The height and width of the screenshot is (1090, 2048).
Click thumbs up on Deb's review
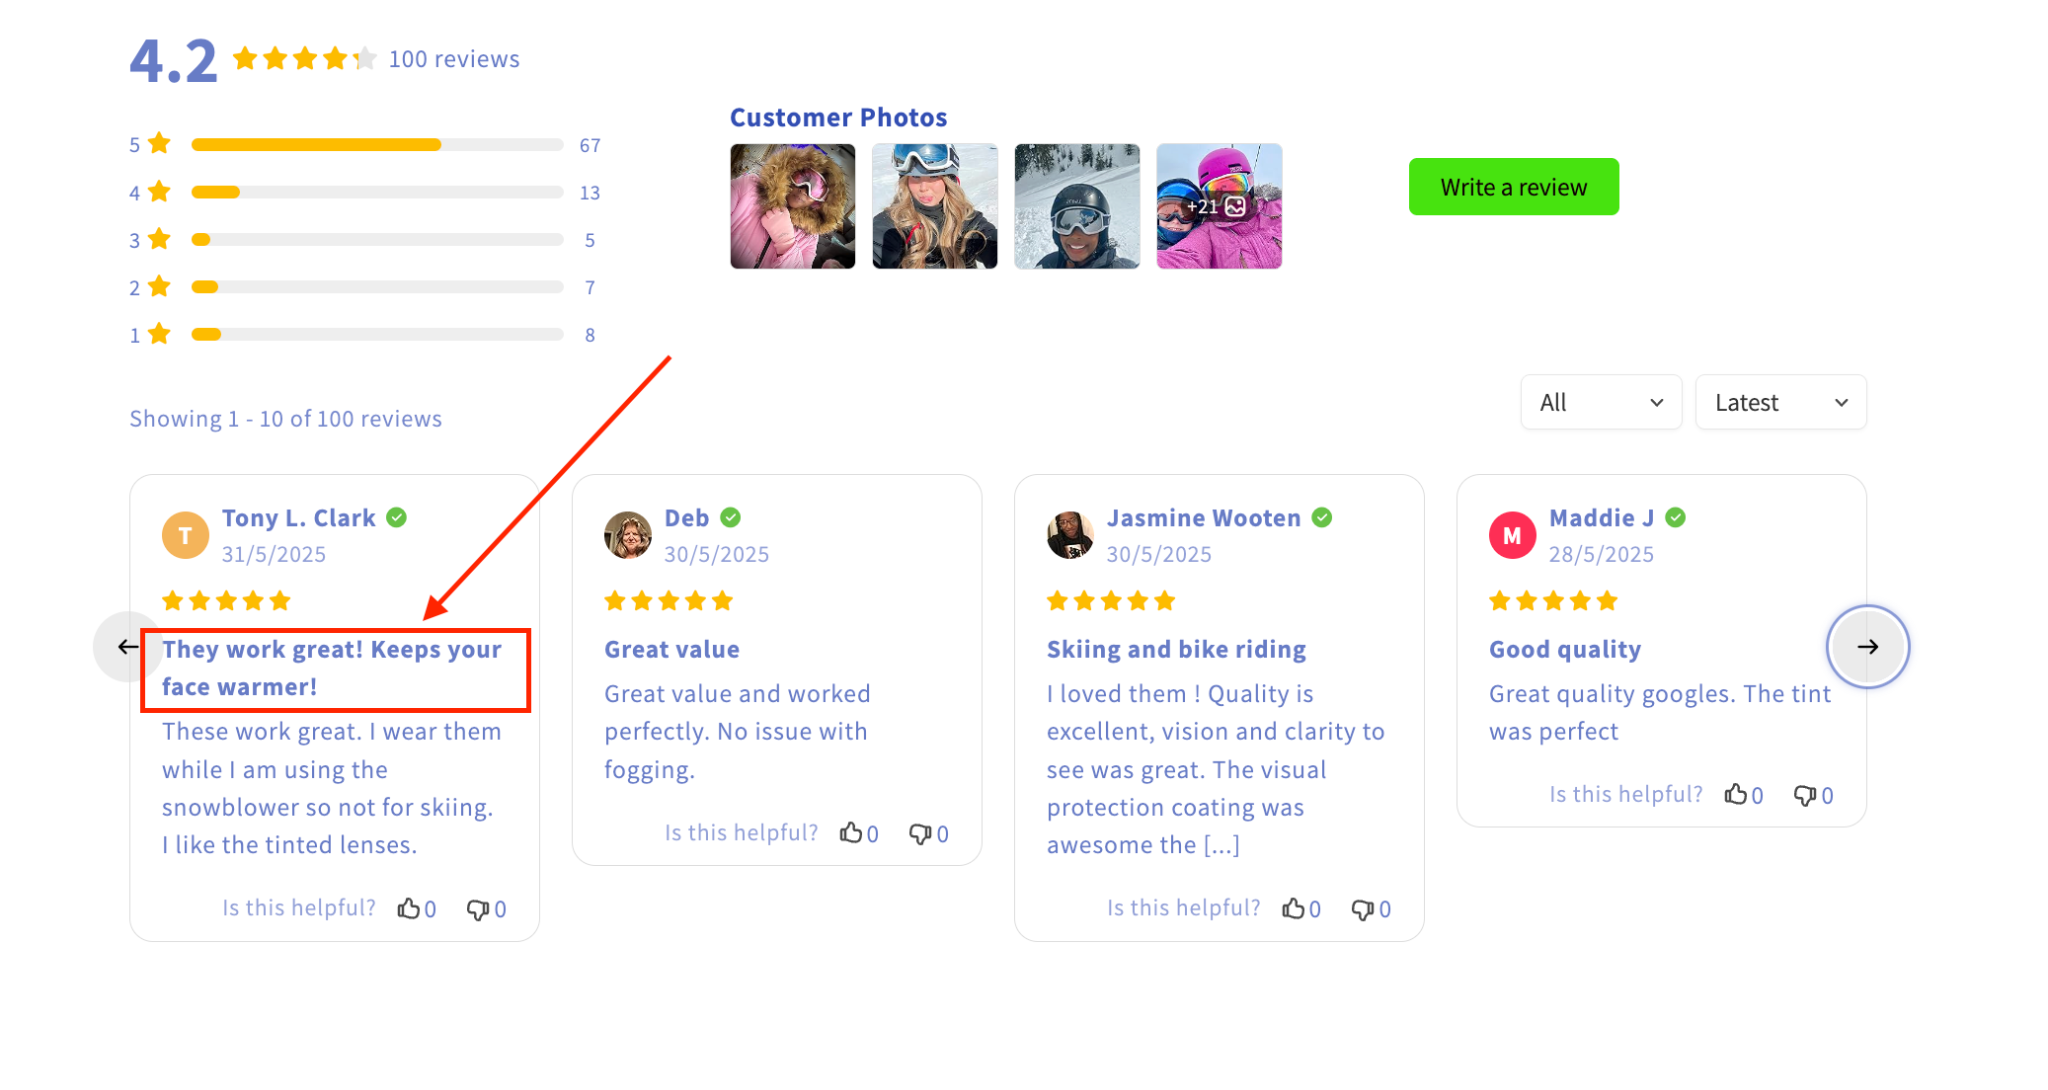click(x=851, y=833)
